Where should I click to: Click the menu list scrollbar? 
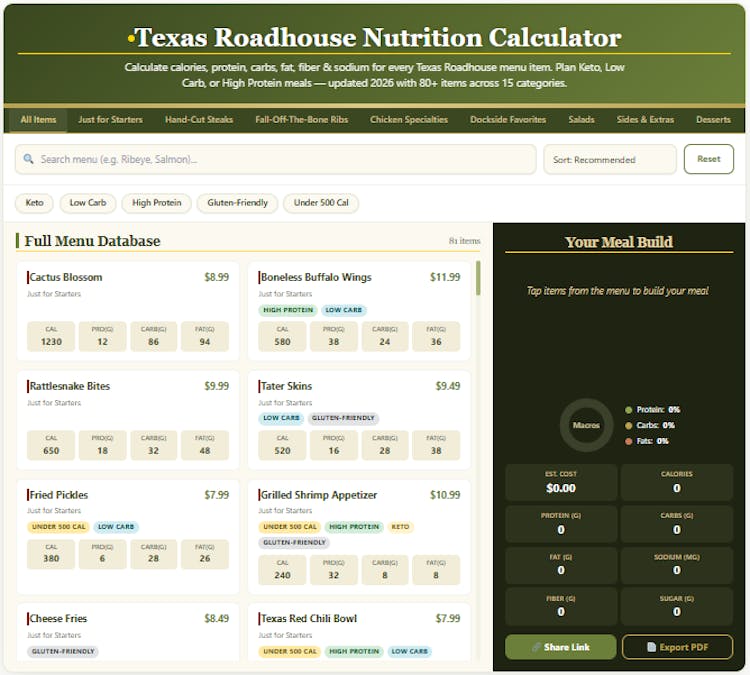coord(478,280)
